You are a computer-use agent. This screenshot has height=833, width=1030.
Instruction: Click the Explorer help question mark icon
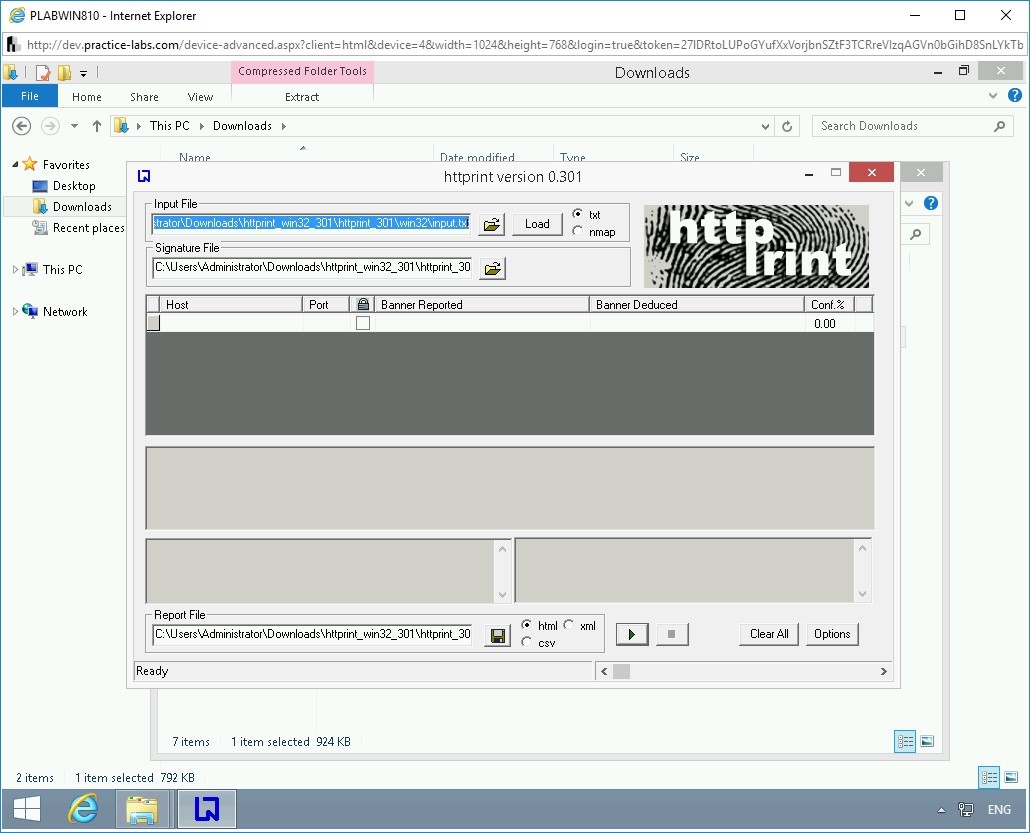[1015, 96]
